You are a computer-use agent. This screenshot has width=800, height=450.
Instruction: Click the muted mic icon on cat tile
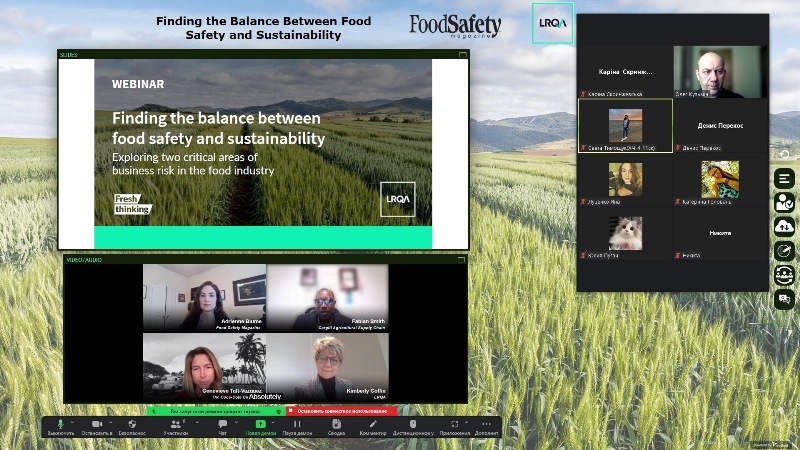(x=583, y=255)
